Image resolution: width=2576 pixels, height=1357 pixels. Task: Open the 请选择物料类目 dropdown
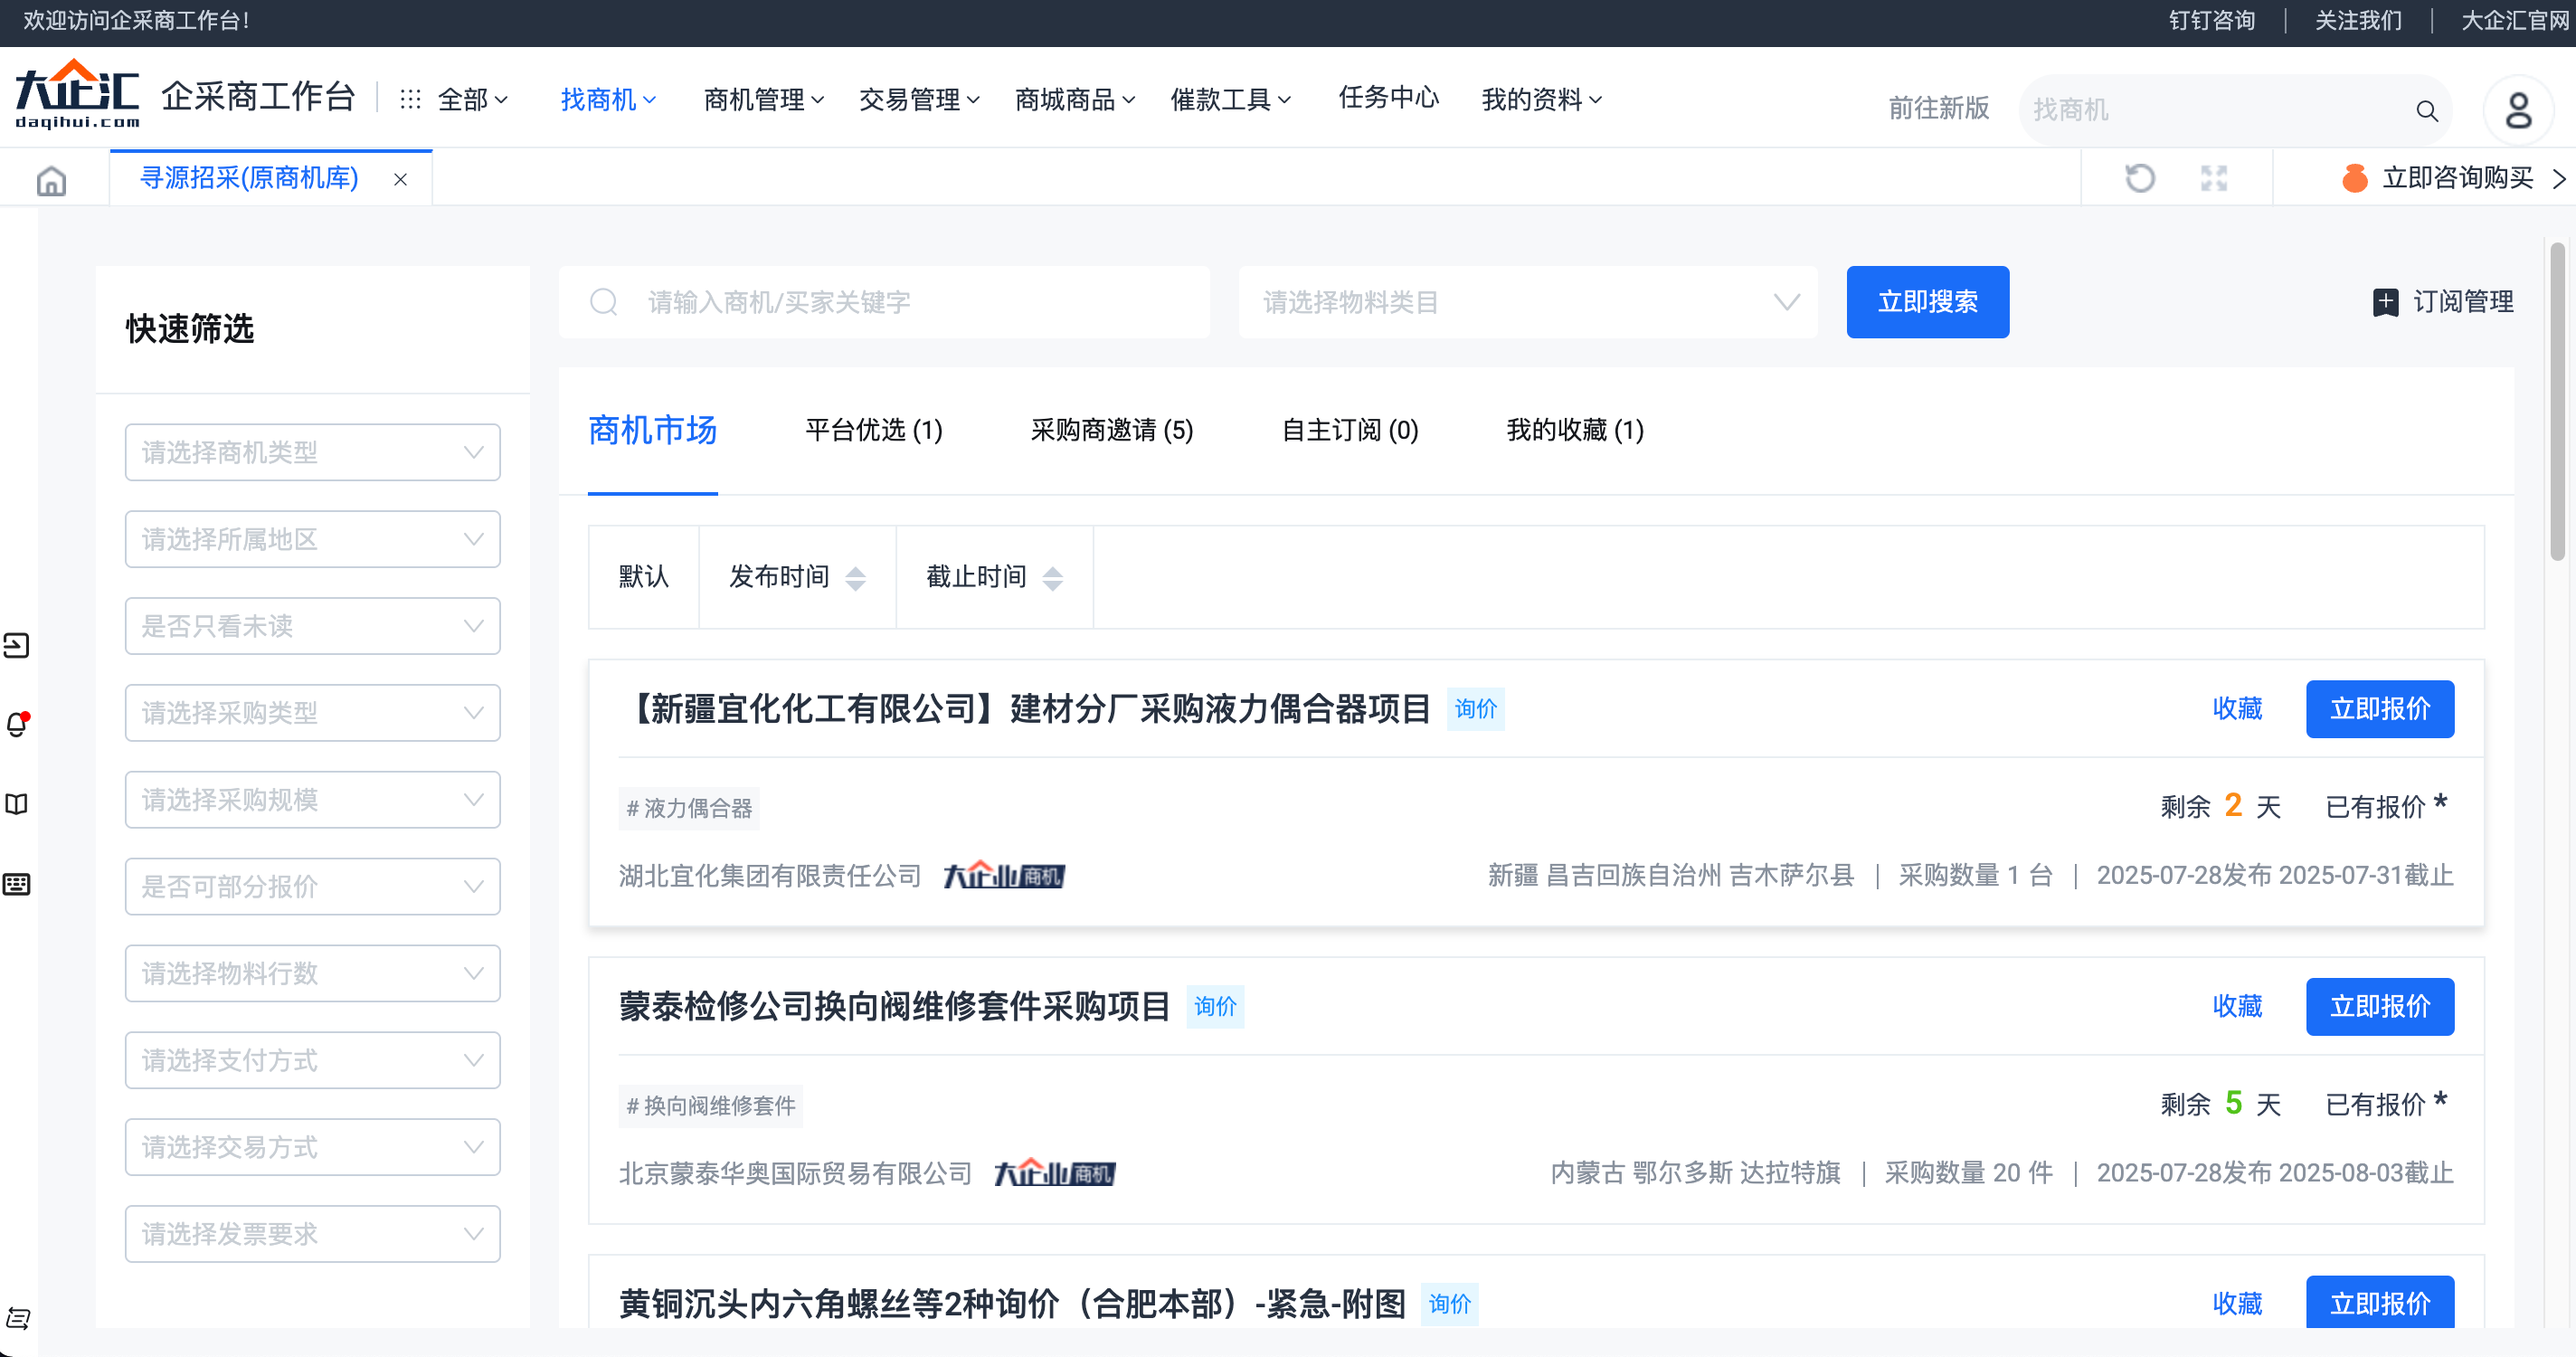pyautogui.click(x=1527, y=302)
